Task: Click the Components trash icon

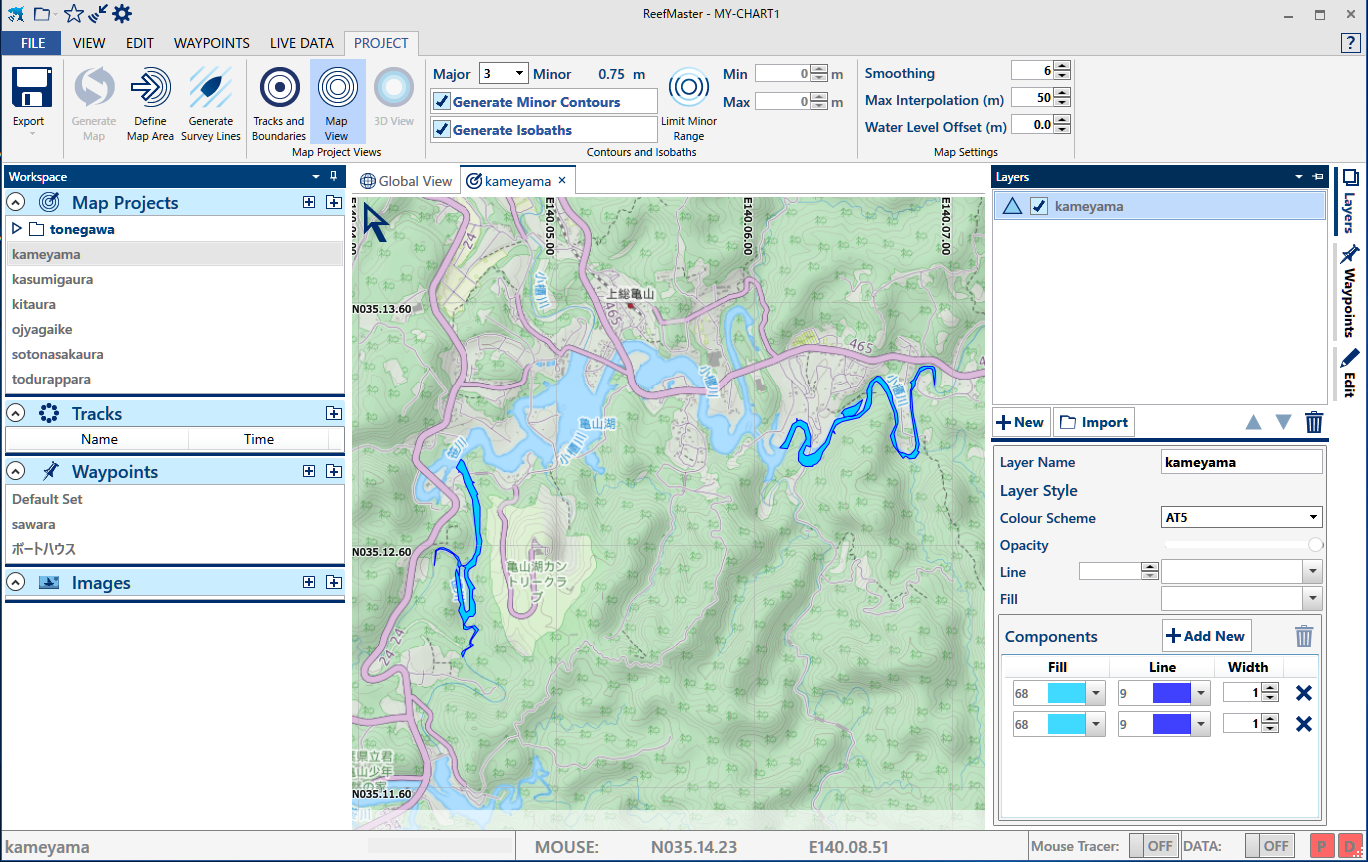Action: click(x=1303, y=636)
